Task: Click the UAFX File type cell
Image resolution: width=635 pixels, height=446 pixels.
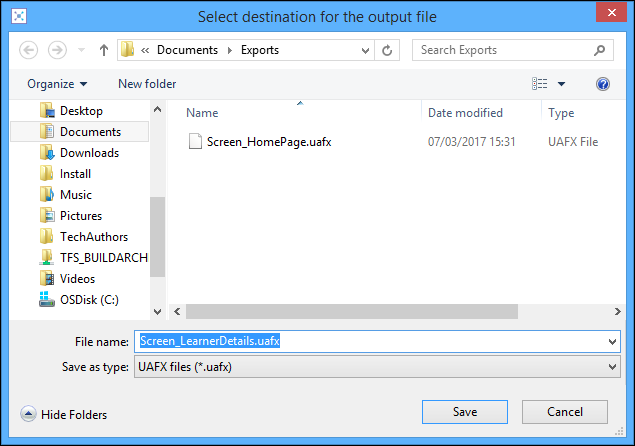Action: pos(573,142)
